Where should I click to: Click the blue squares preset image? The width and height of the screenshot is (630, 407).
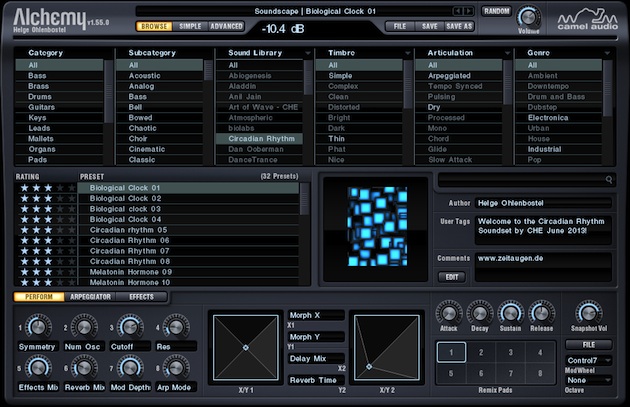coord(377,226)
